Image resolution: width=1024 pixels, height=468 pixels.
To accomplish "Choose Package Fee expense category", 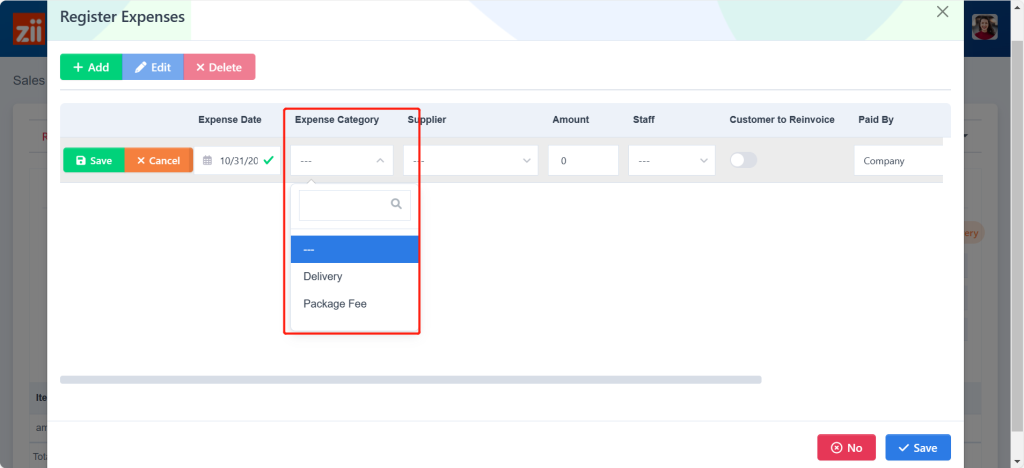I will (335, 304).
